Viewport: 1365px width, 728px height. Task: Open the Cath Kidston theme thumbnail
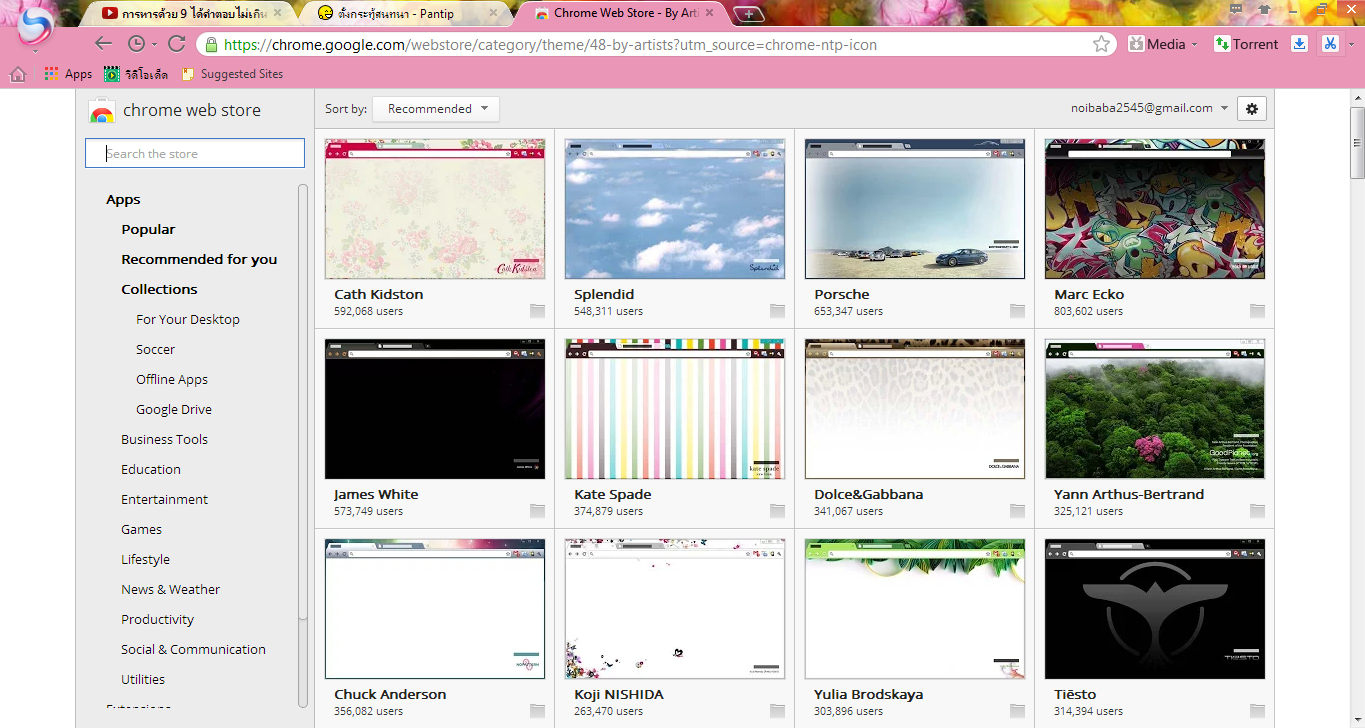click(435, 209)
